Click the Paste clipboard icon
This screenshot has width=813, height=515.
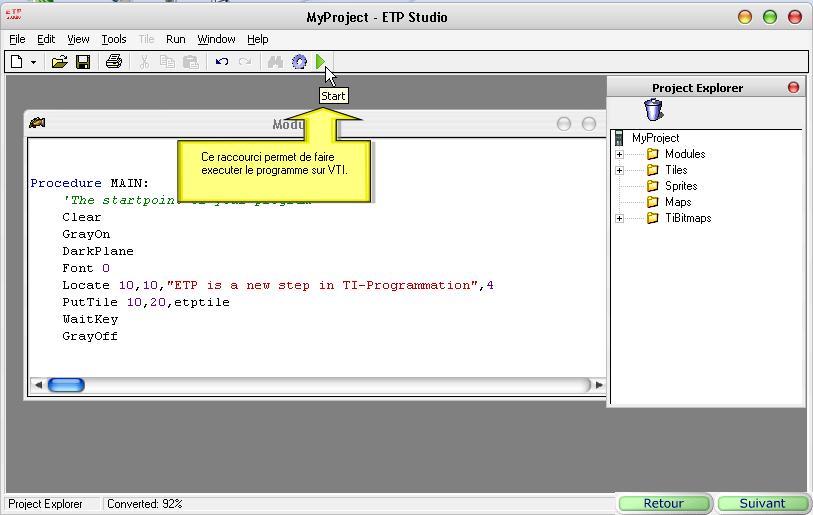191,62
